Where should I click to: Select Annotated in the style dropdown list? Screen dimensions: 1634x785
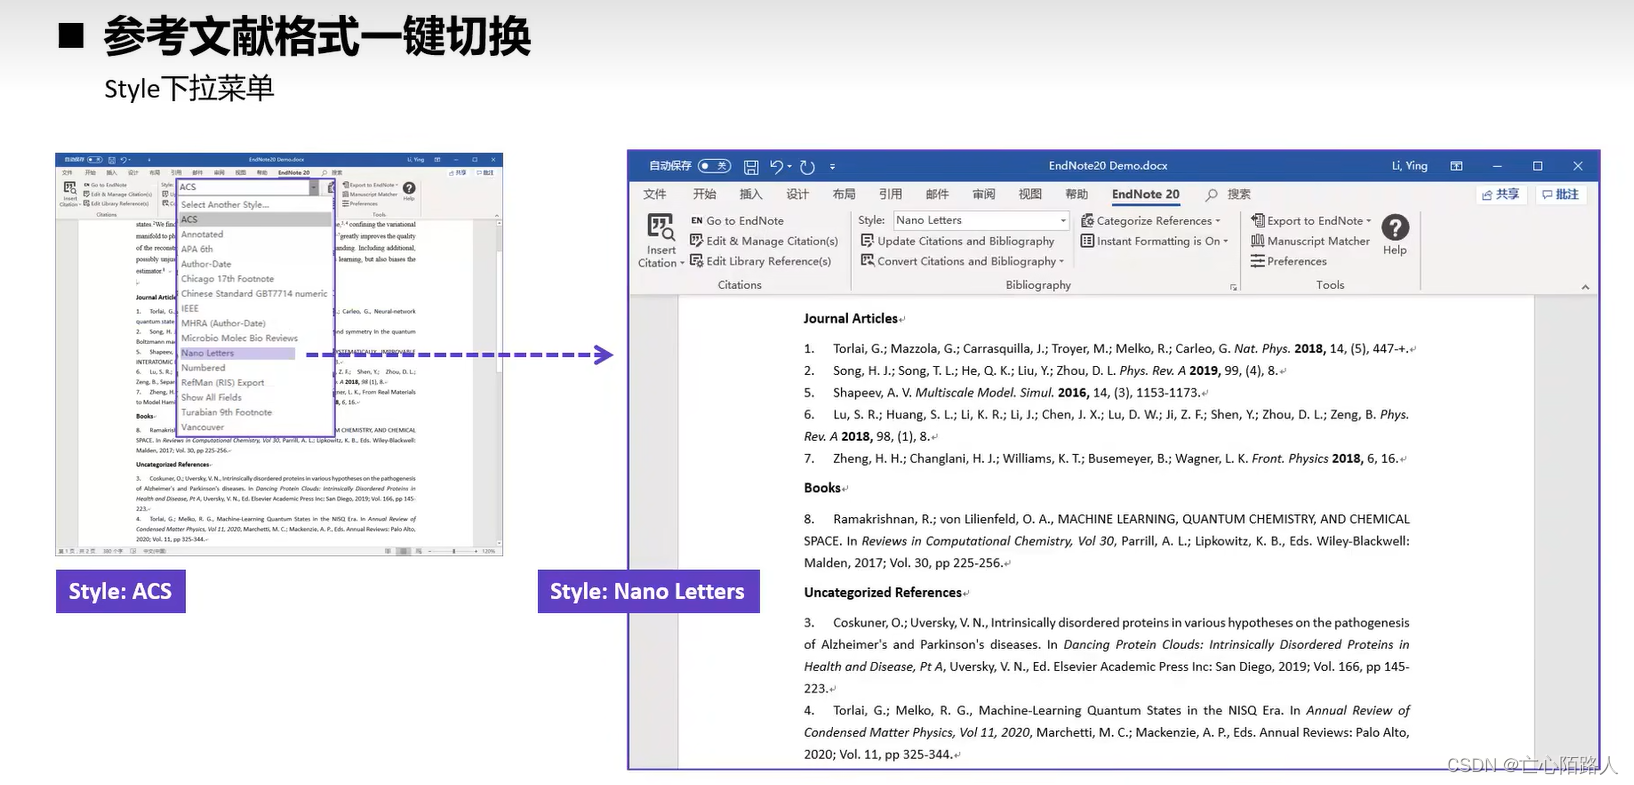click(x=255, y=234)
